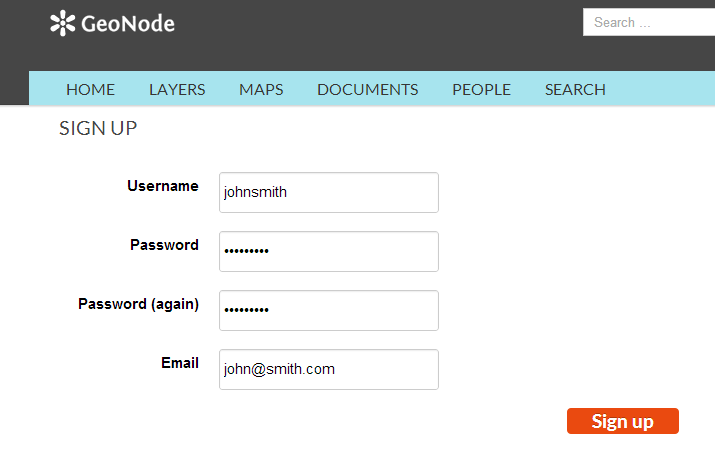
Task: Focus the Search box in header
Action: 648,22
